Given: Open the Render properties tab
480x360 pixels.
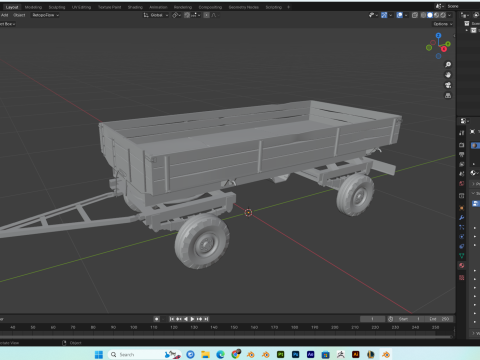Looking at the screenshot, I should click(x=462, y=145).
